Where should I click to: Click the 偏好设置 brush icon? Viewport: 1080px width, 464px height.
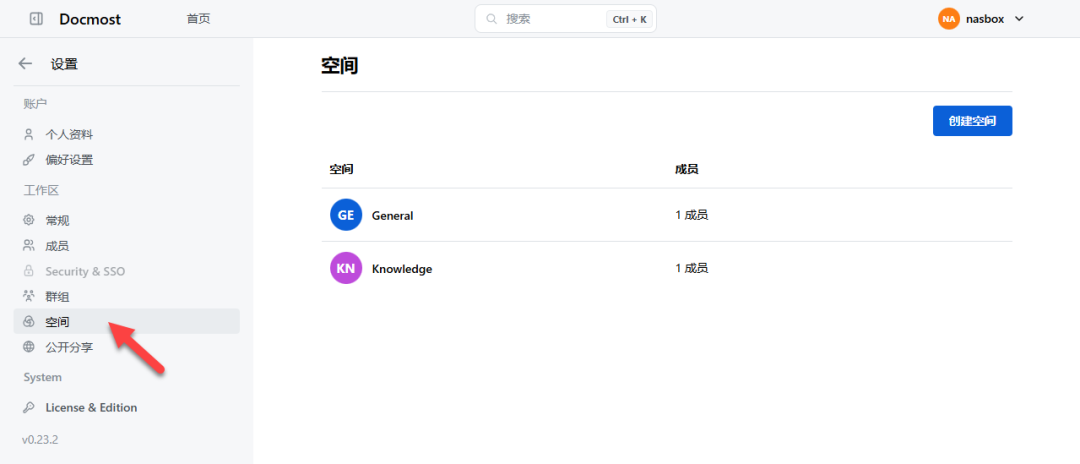pyautogui.click(x=29, y=160)
